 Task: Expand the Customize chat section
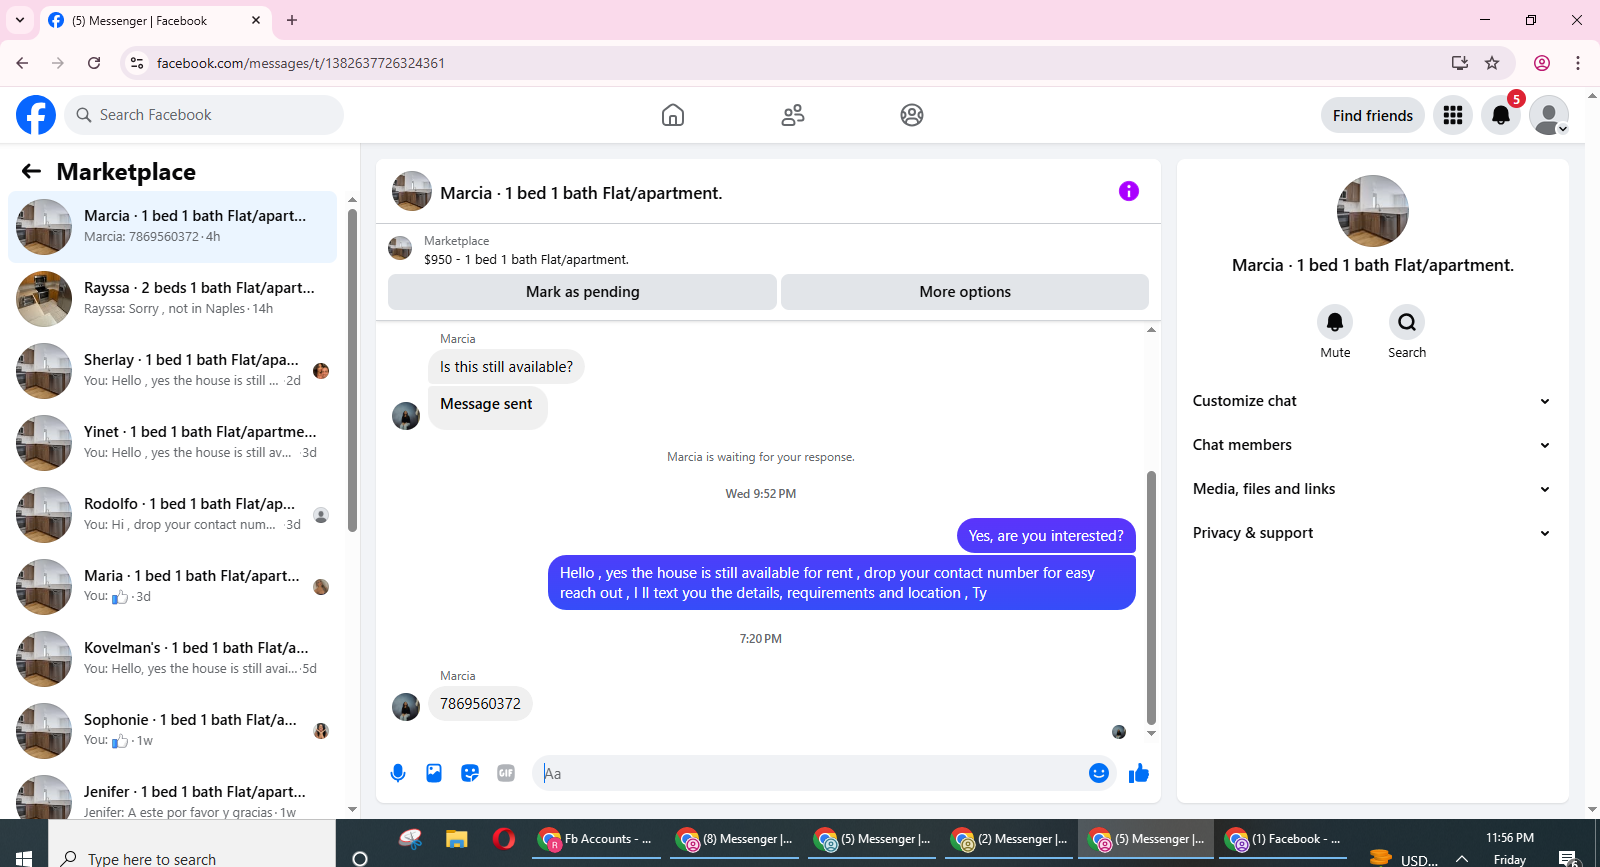click(x=1372, y=401)
